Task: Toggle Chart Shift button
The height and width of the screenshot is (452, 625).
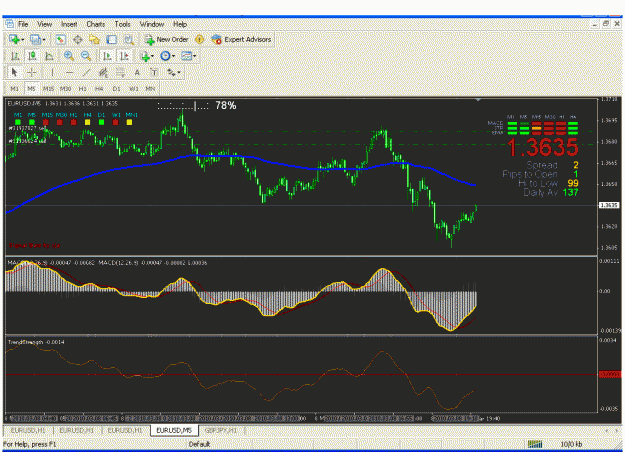Action: [x=124, y=56]
